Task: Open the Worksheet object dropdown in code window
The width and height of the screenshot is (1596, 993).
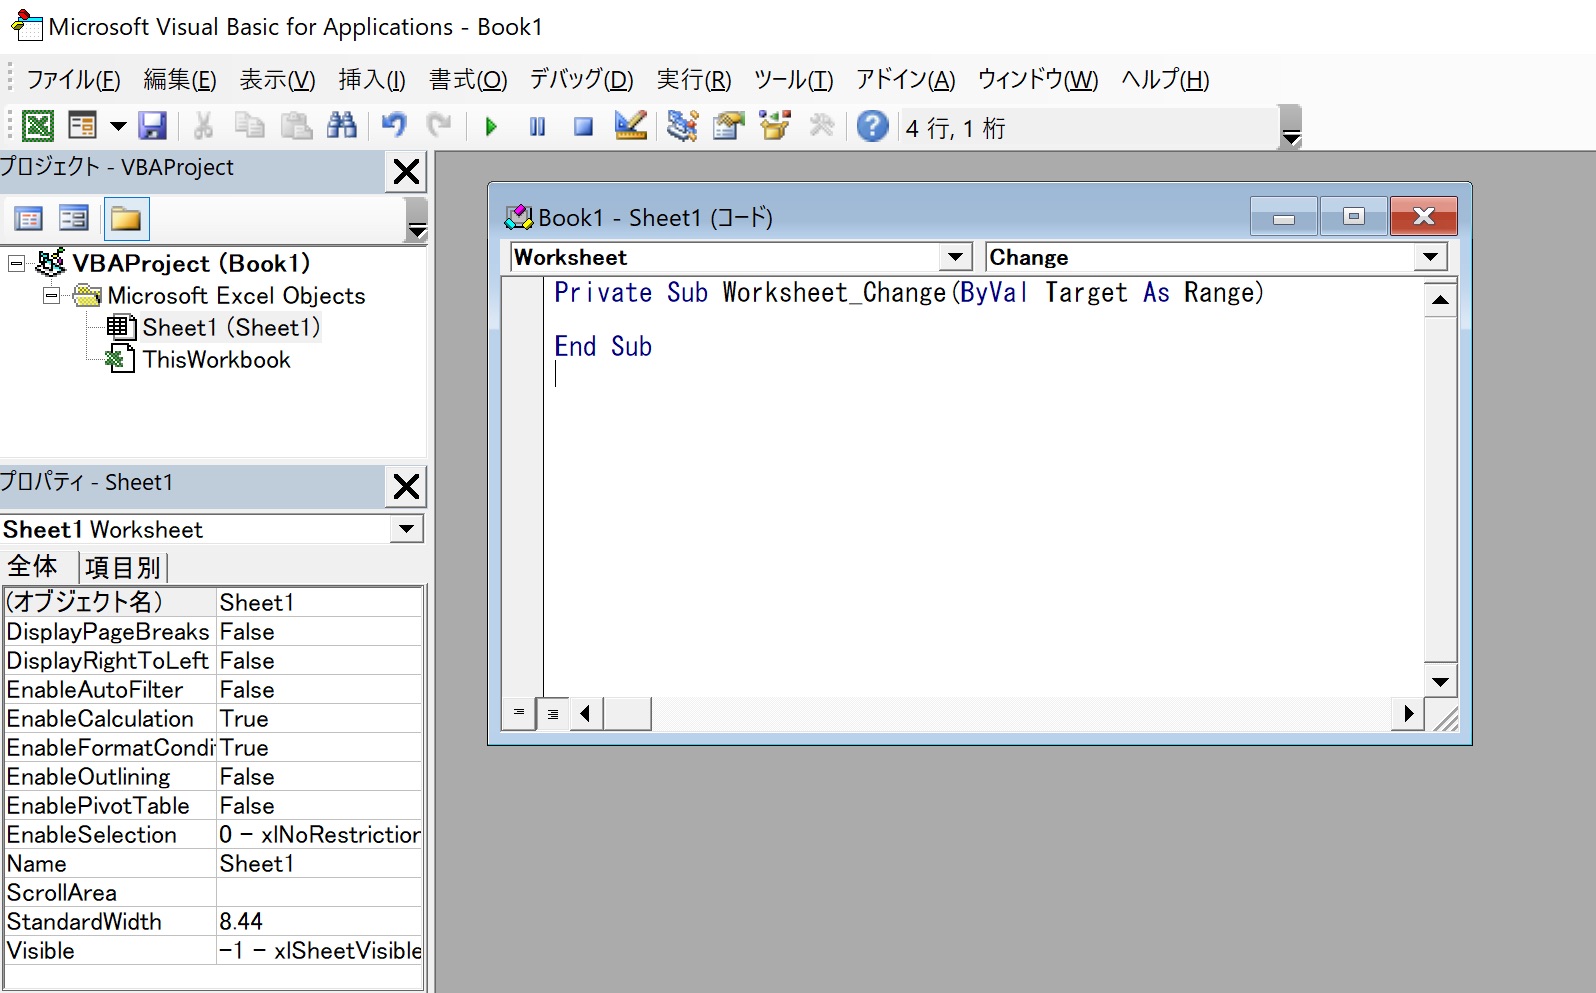Action: [956, 258]
